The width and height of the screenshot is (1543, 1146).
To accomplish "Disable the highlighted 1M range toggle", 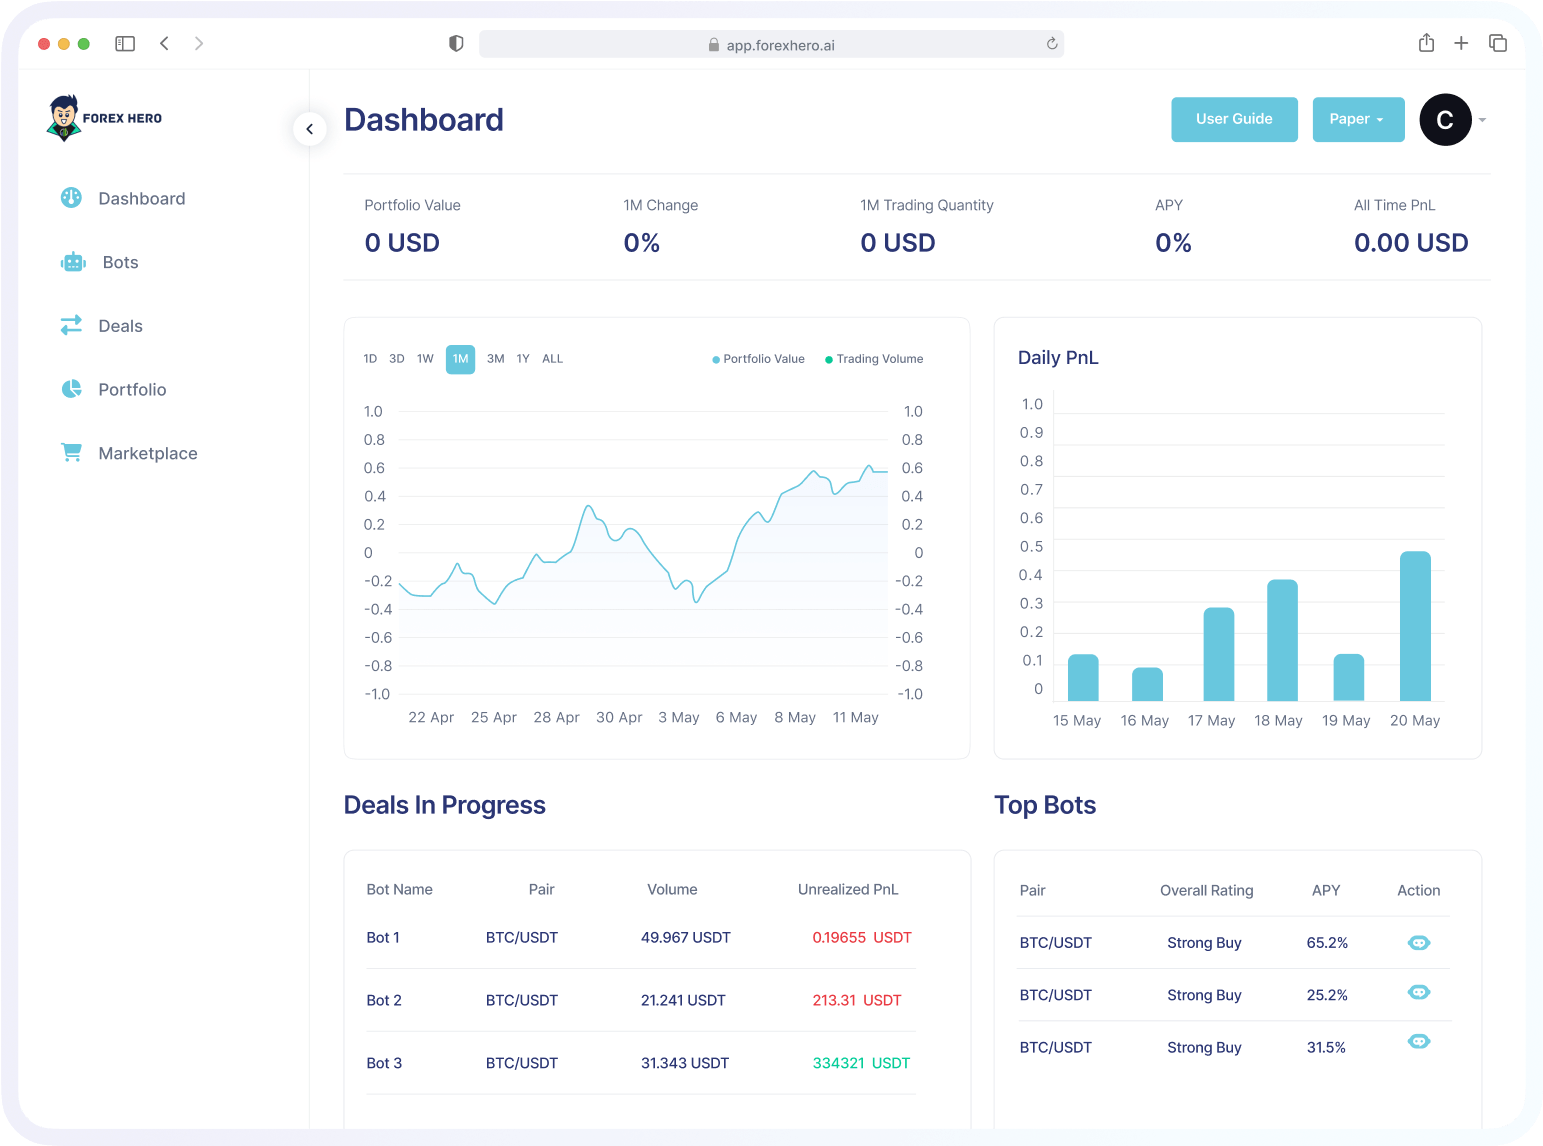I will coord(460,359).
